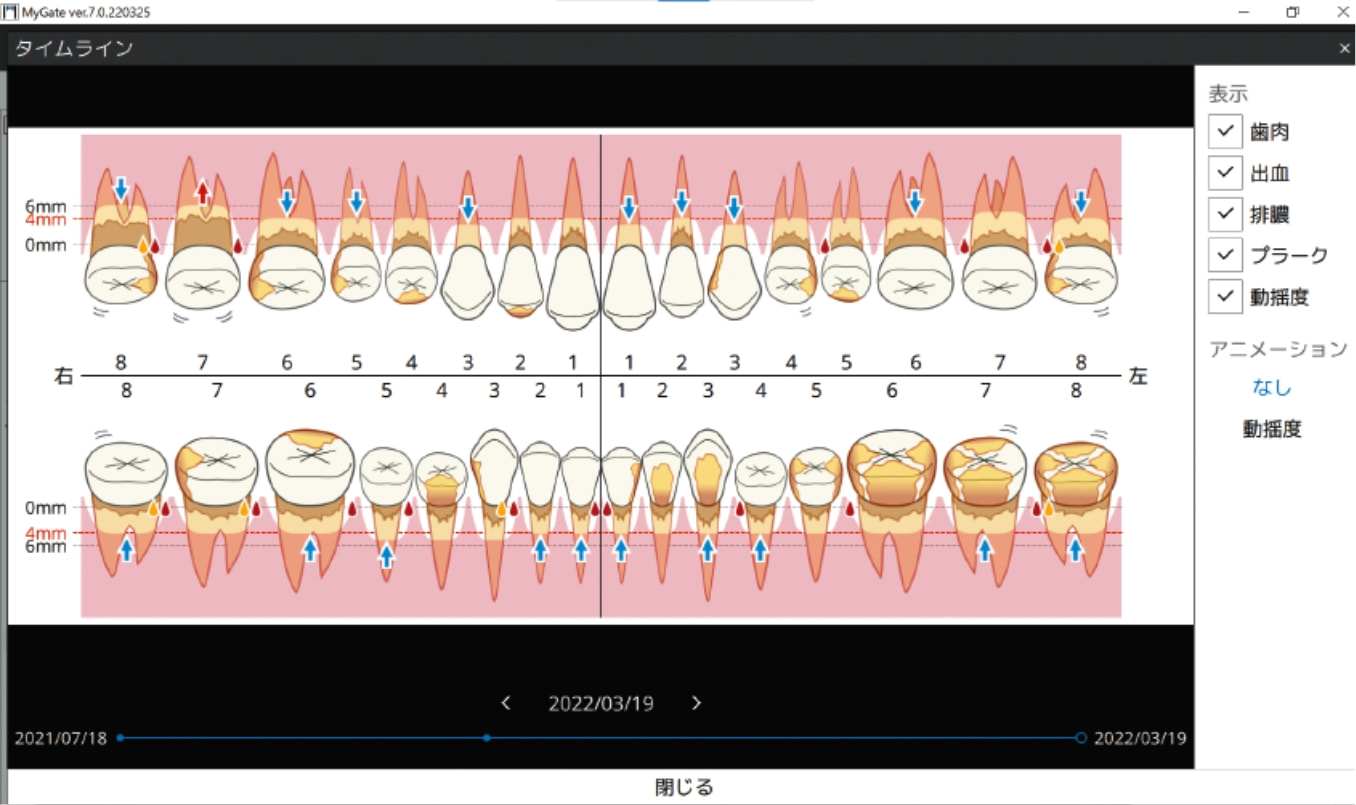Image resolution: width=1356 pixels, height=805 pixels.
Task: Go to next date with right chevron
Action: (696, 703)
